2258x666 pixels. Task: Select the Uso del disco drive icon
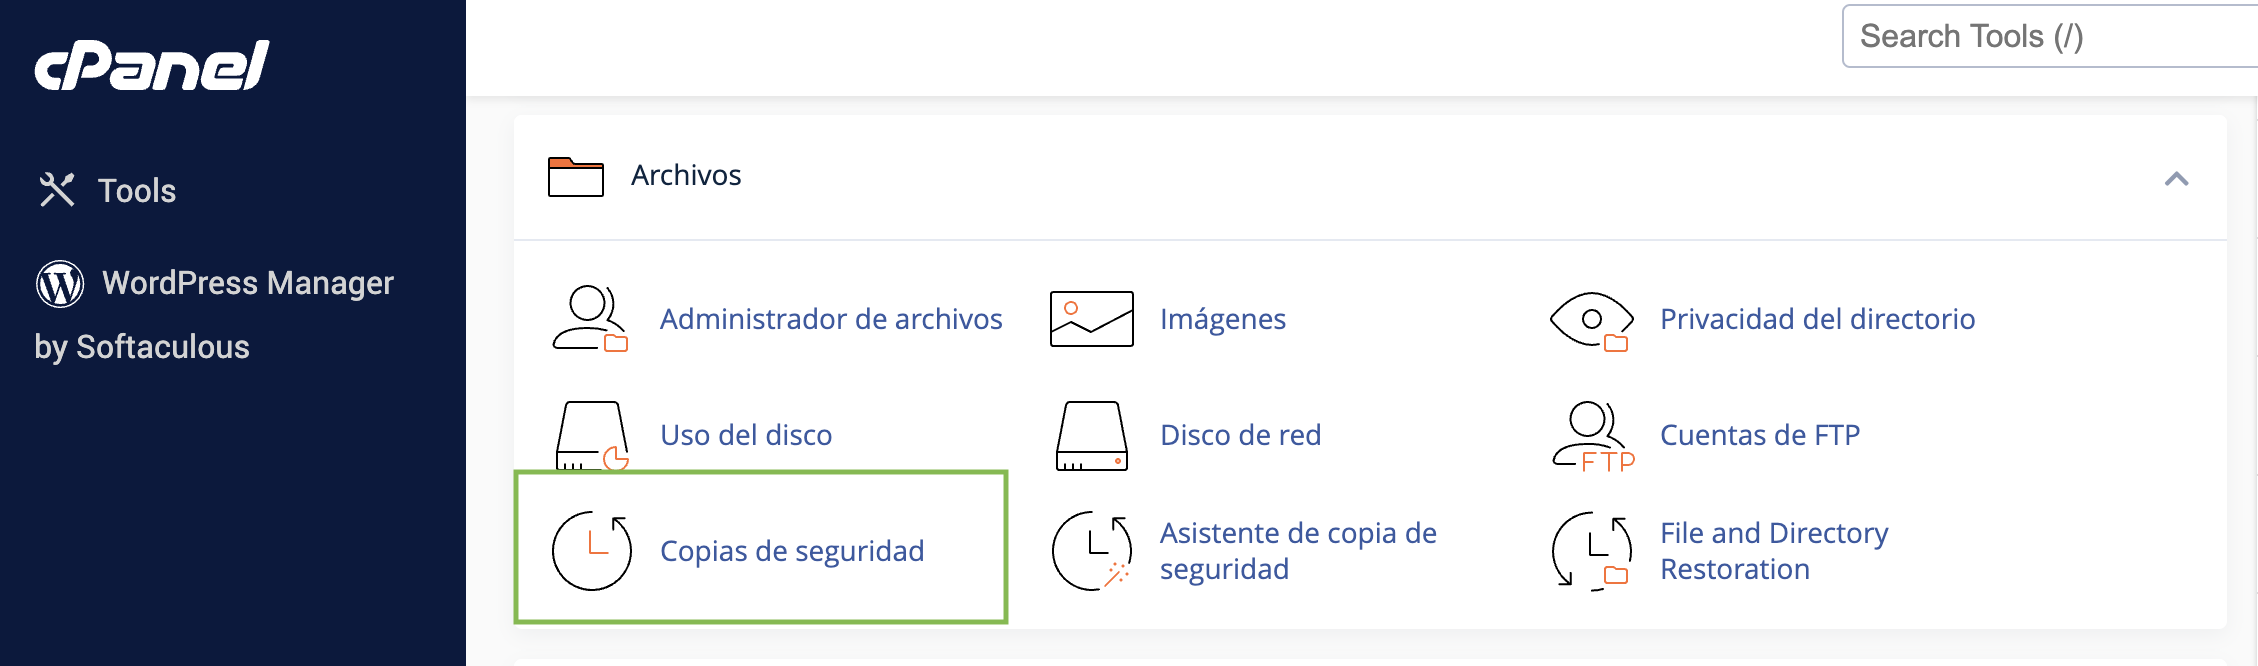[x=592, y=436]
